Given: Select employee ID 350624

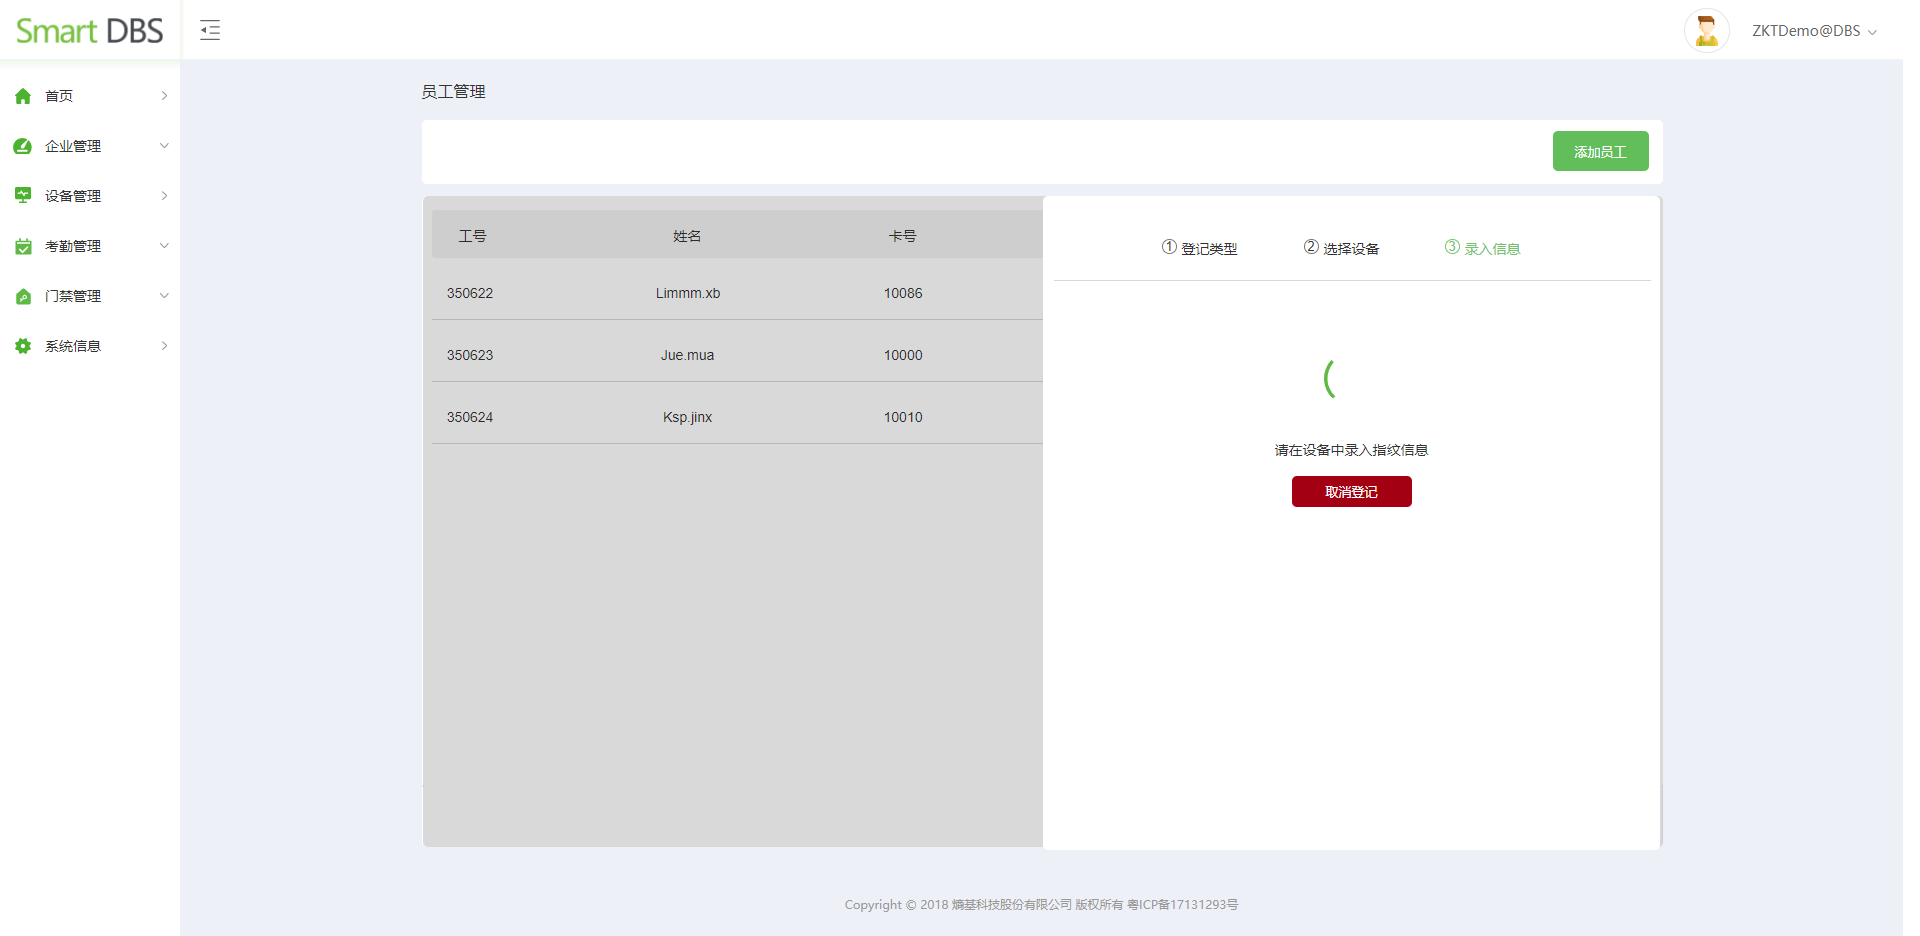Looking at the screenshot, I should [x=470, y=417].
